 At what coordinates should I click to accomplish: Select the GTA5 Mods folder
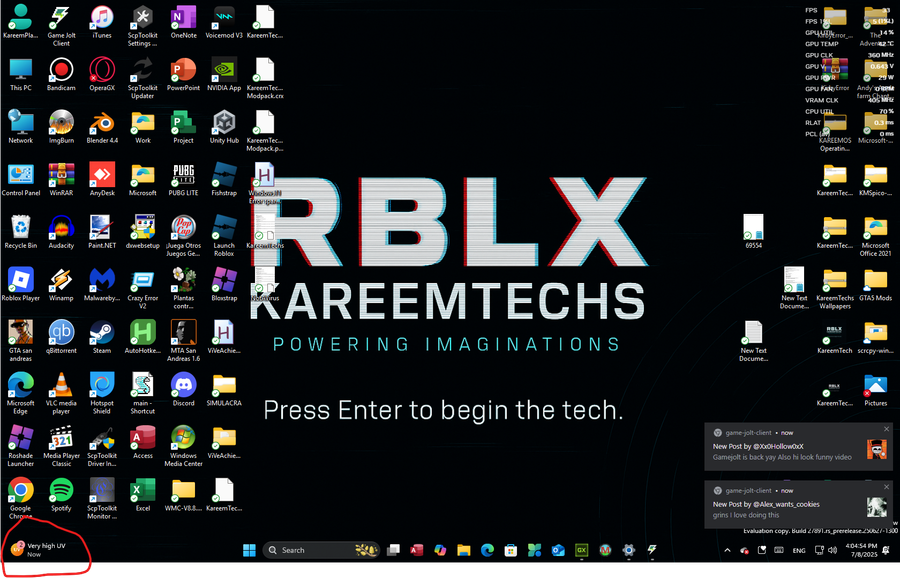click(875, 285)
